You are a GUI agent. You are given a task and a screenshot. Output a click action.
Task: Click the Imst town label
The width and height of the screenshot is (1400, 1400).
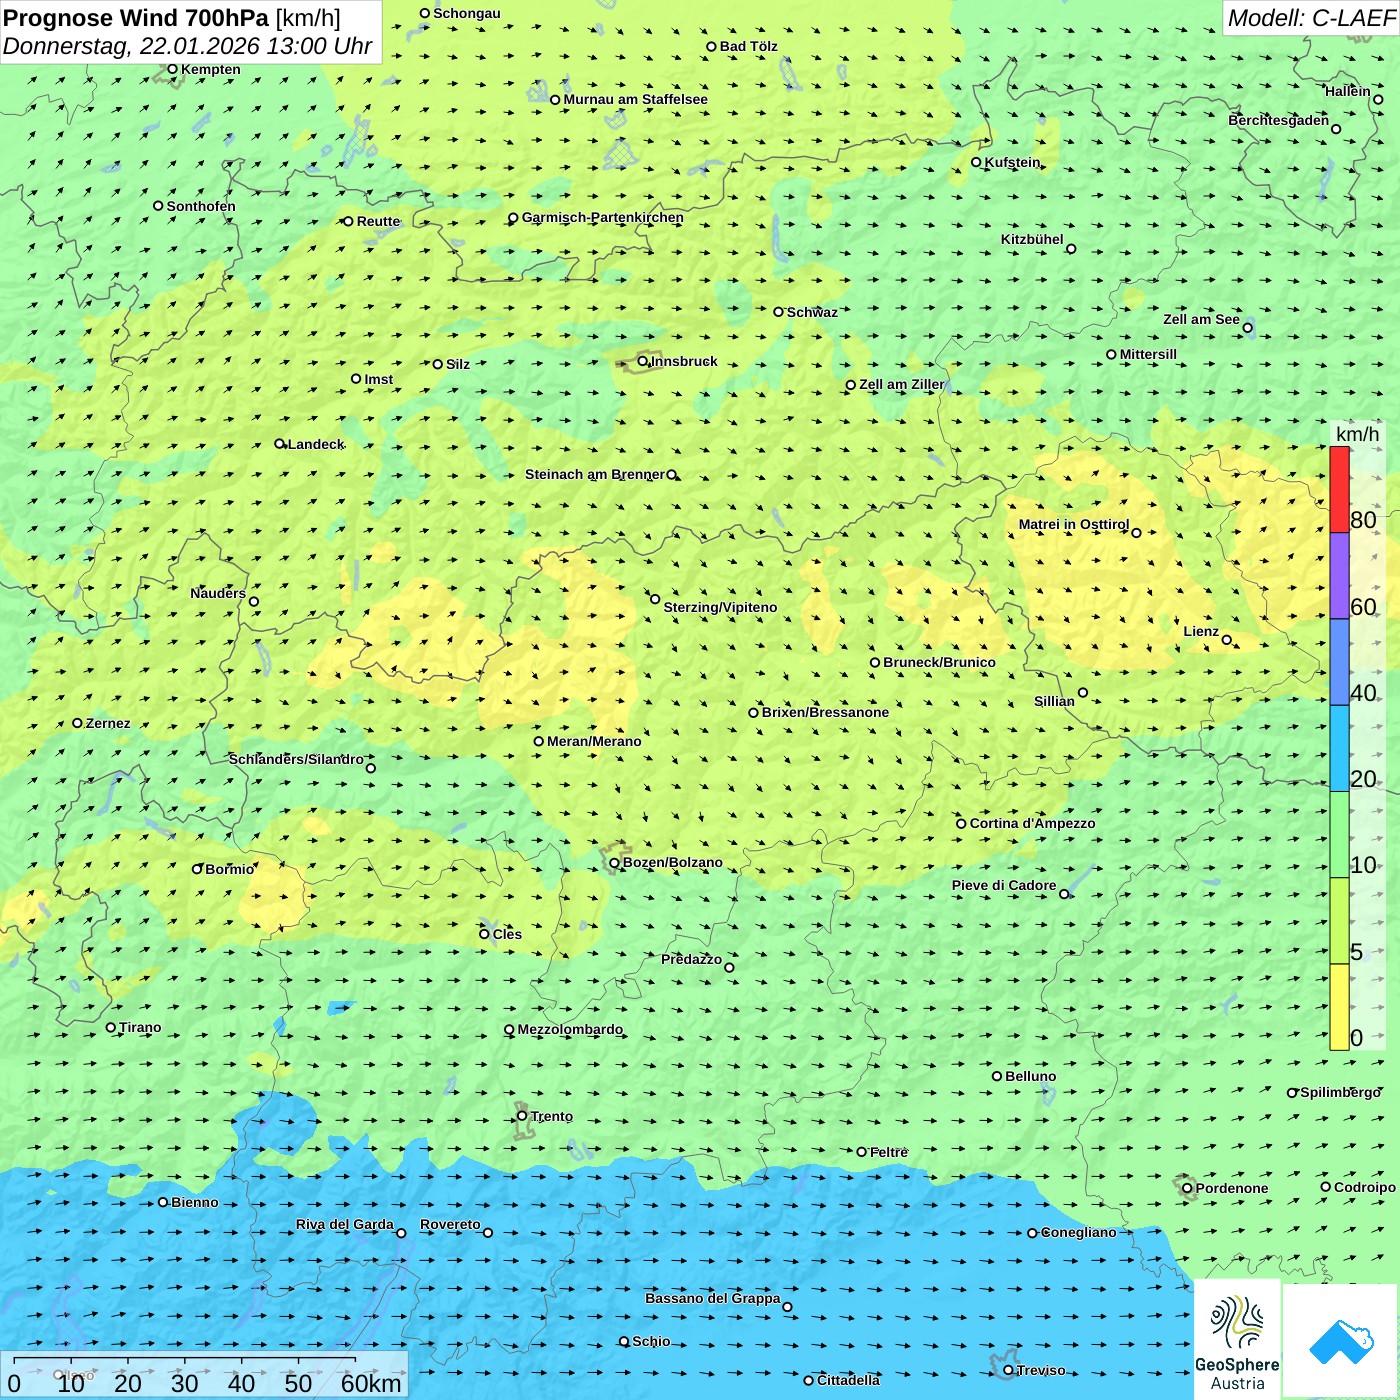tap(379, 379)
